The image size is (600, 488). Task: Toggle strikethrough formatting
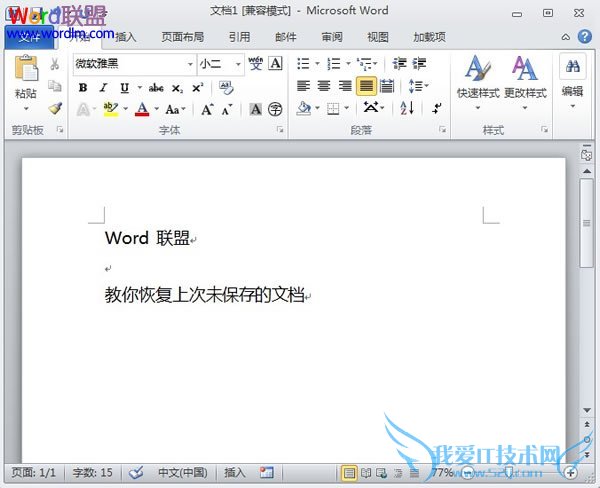click(156, 88)
